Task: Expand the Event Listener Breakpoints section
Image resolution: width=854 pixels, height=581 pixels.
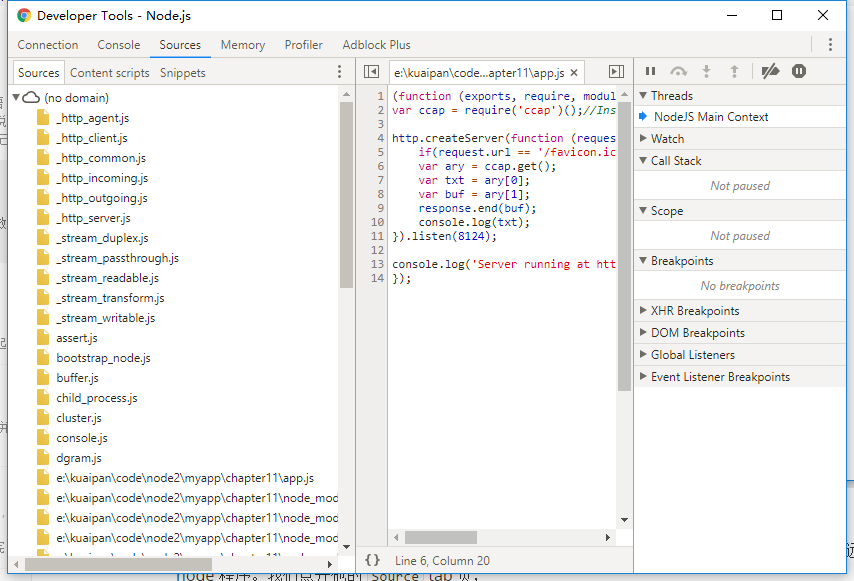Action: click(x=643, y=377)
